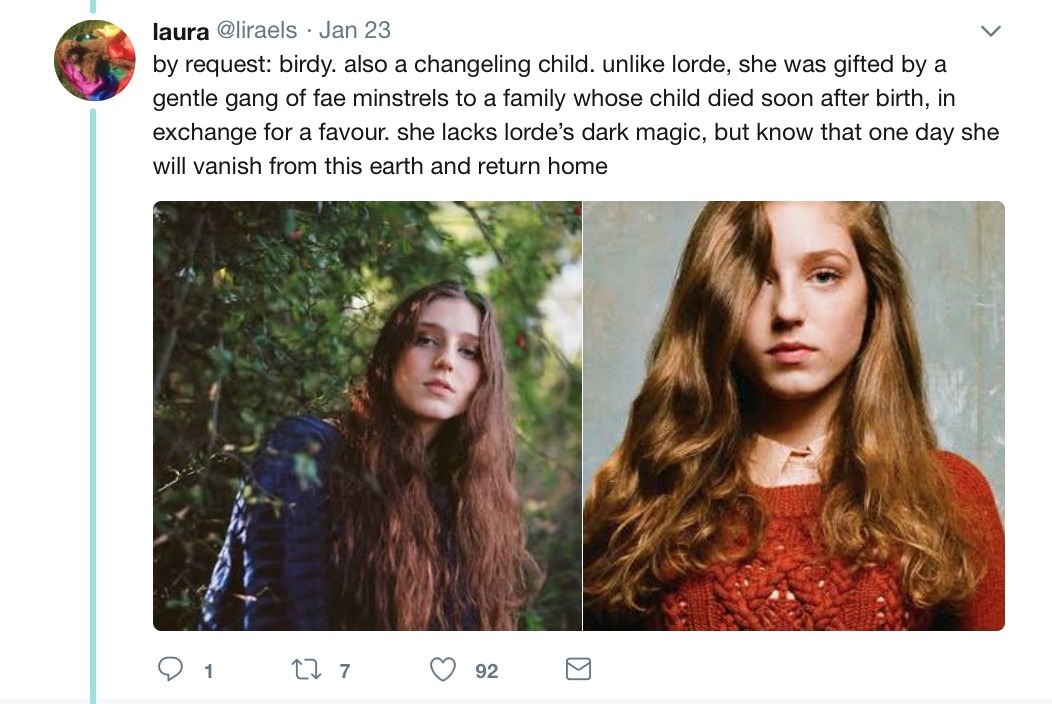The height and width of the screenshot is (704, 1052).
Task: Click the tweet line starting "exchange for a favour"
Action: tap(575, 133)
